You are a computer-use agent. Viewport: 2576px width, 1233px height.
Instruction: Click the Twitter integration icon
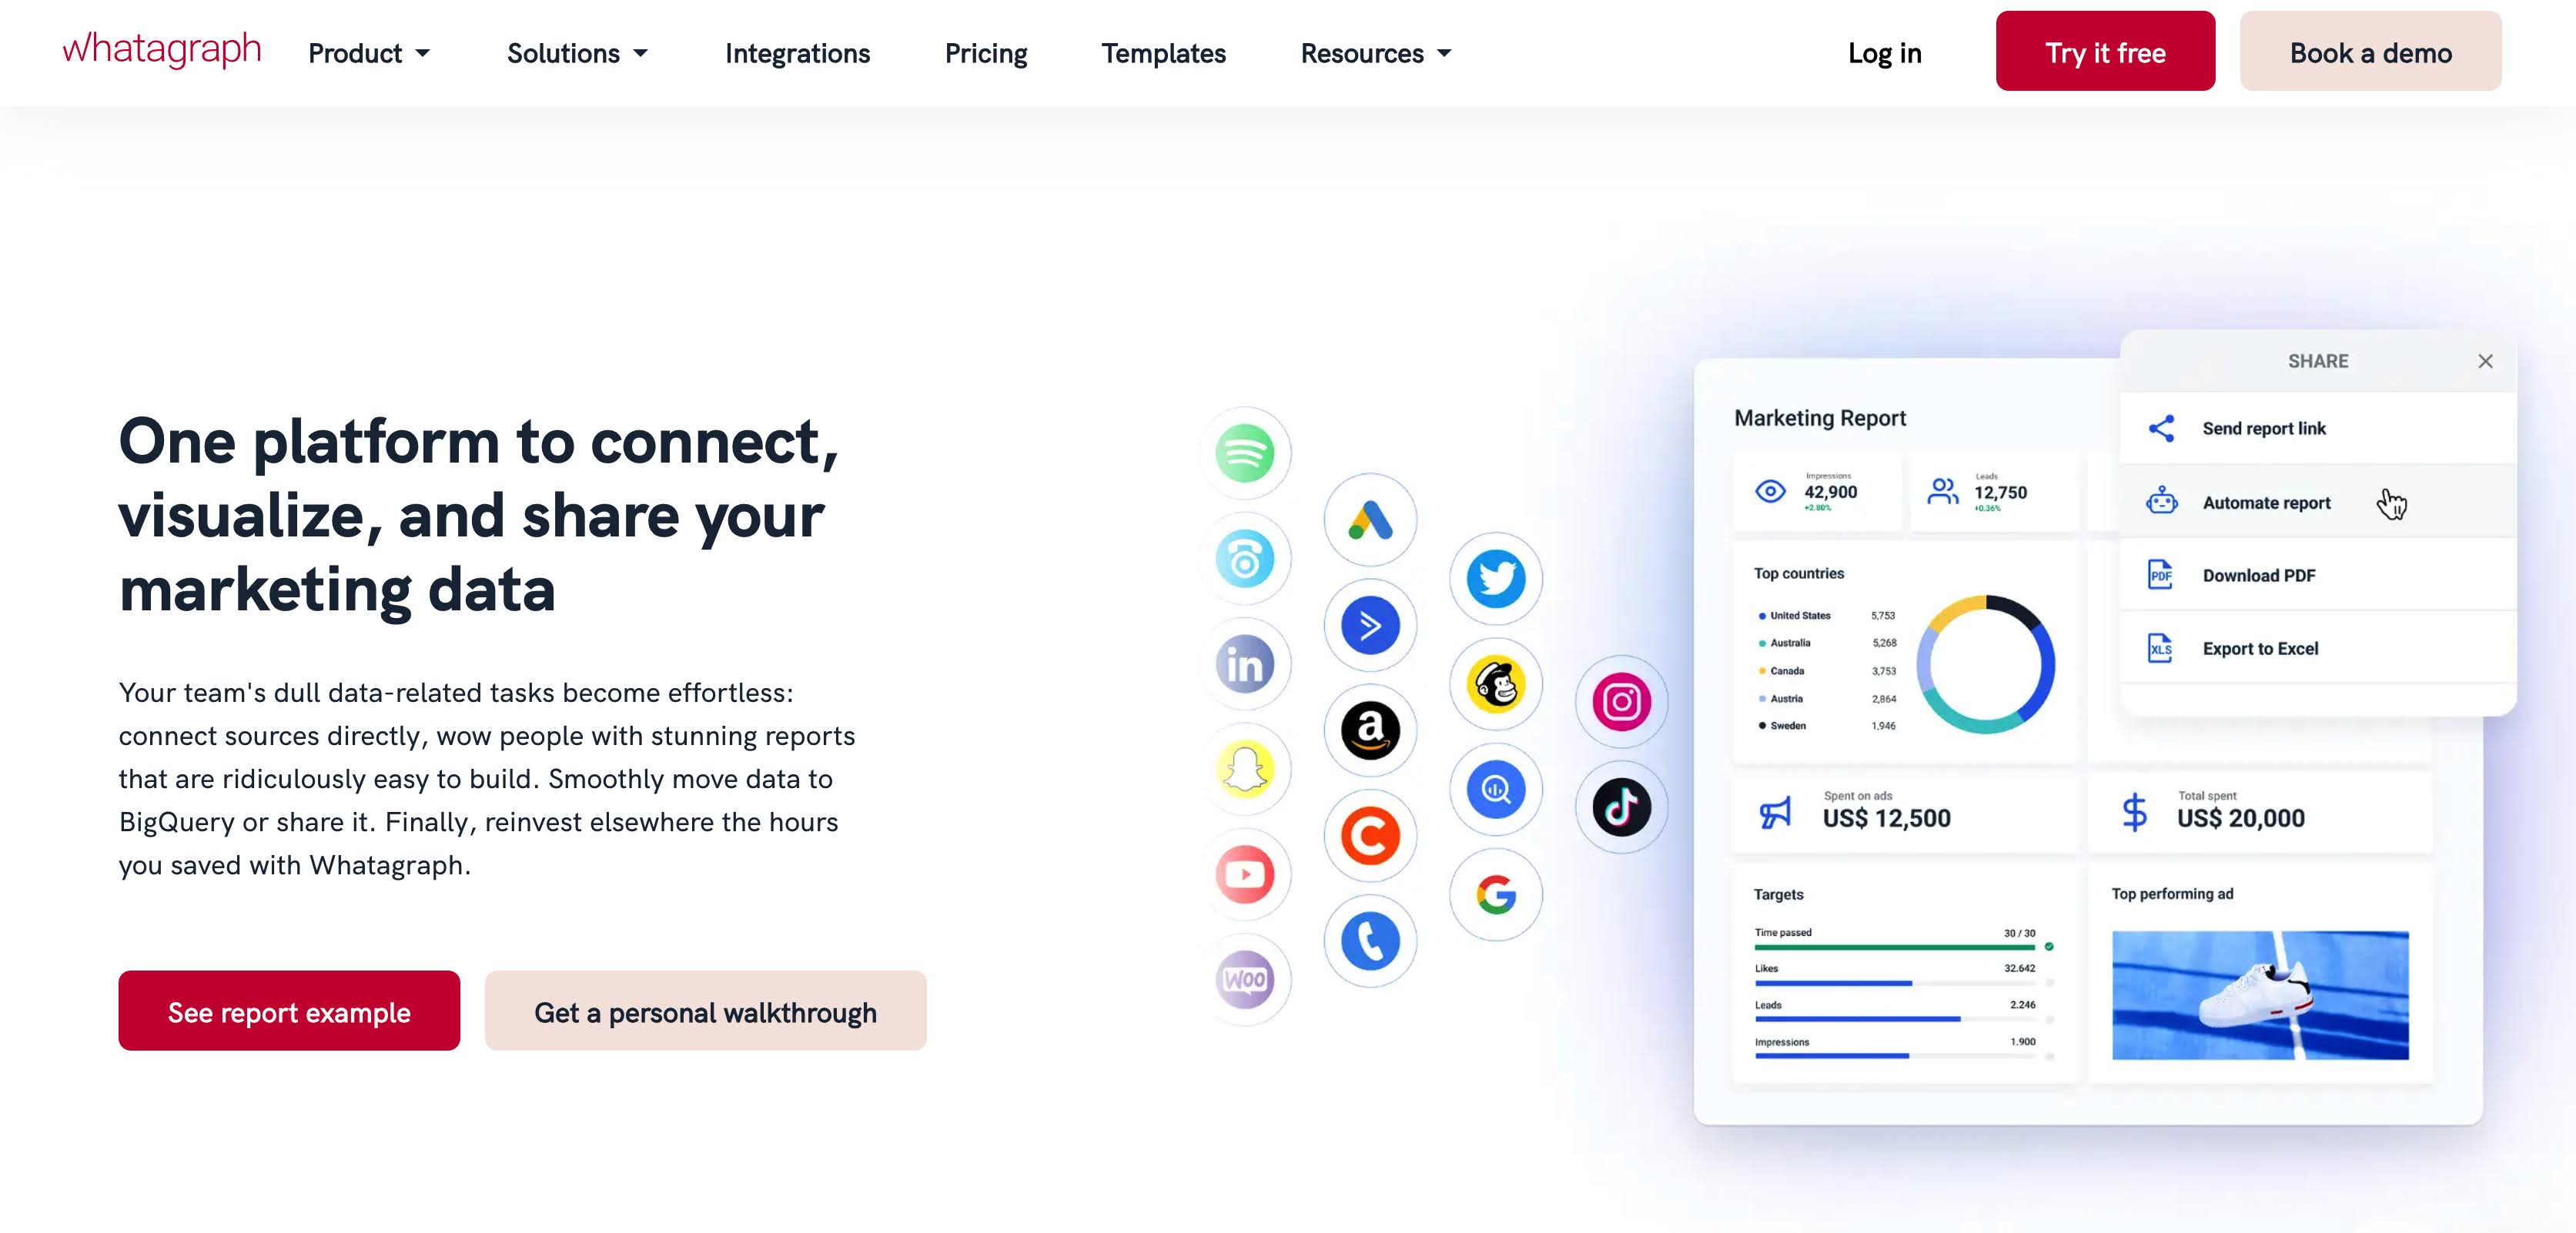(1495, 578)
